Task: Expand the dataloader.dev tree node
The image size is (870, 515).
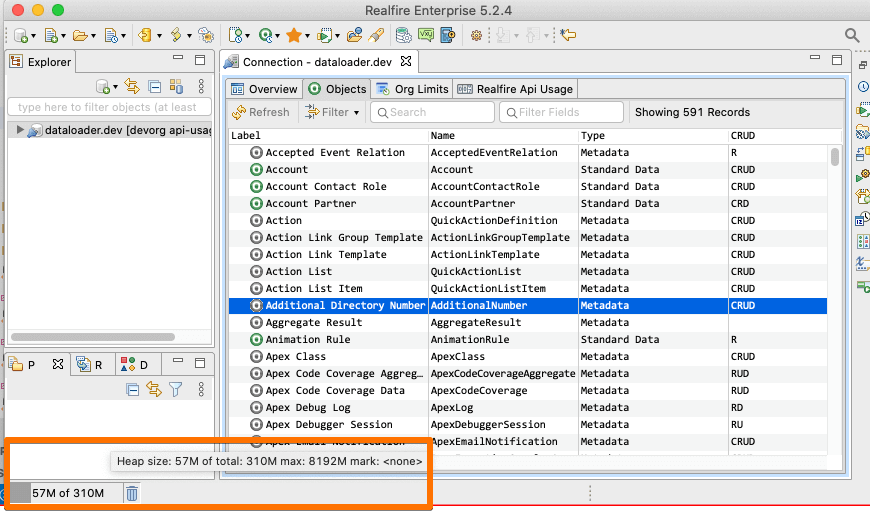Action: pos(20,130)
